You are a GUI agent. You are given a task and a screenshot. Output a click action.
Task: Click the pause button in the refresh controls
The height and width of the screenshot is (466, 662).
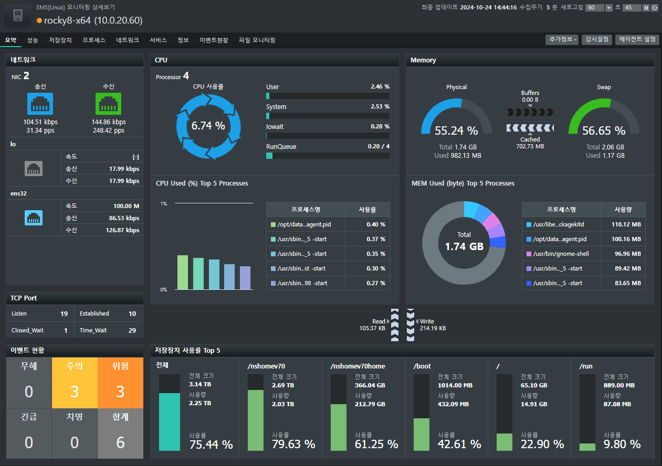point(647,8)
